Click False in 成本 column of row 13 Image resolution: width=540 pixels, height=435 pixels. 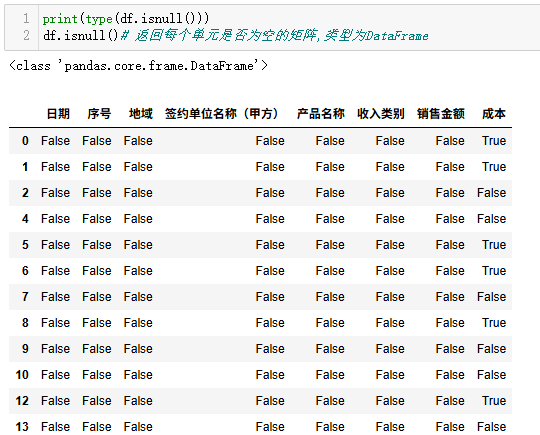click(491, 427)
